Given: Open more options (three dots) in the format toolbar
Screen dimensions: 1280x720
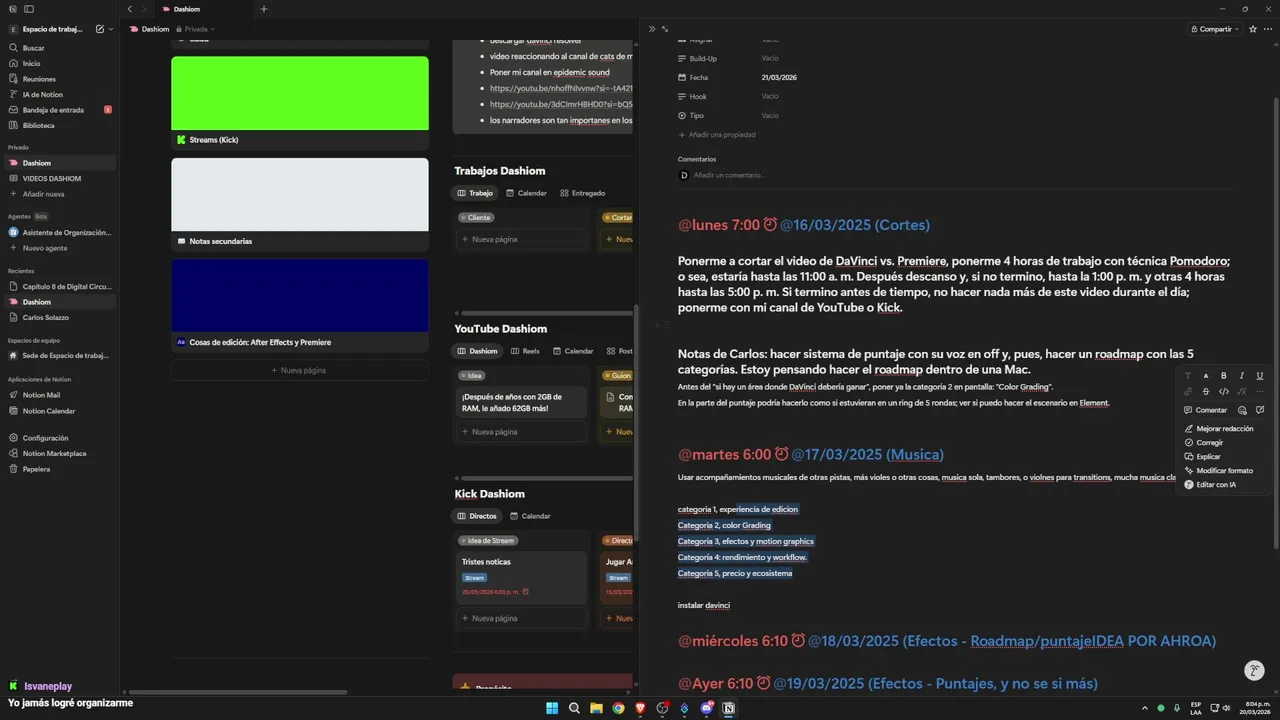Looking at the screenshot, I should pyautogui.click(x=1259, y=392).
